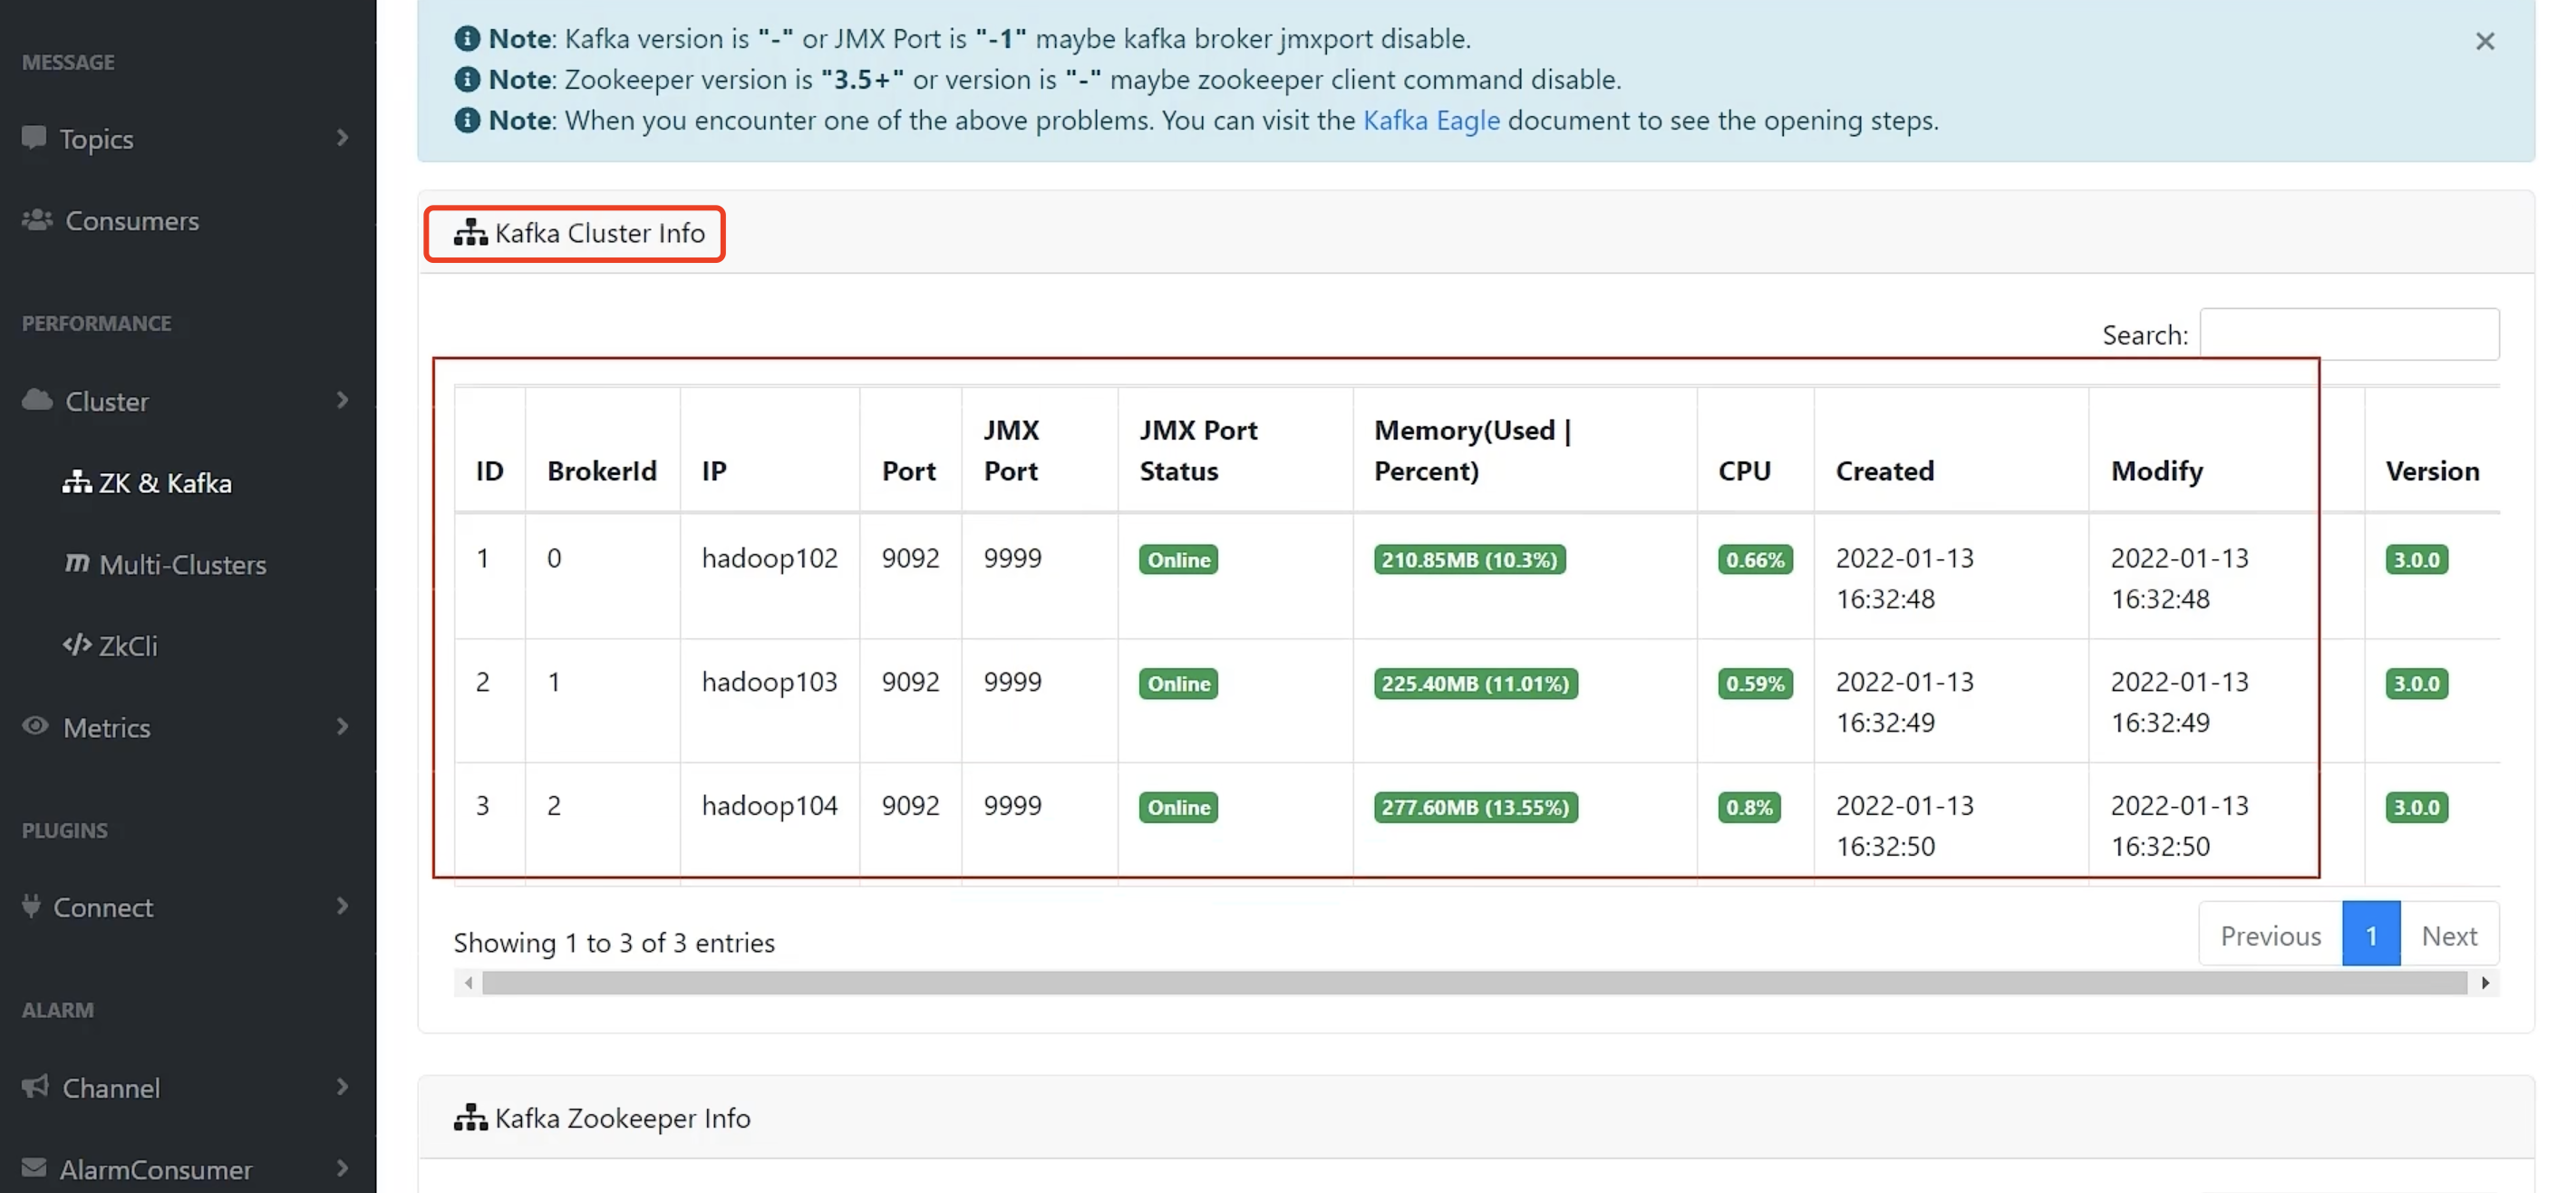Open the Multi-Clusters menu item
Viewport: 2576px width, 1193px height.
(x=182, y=564)
